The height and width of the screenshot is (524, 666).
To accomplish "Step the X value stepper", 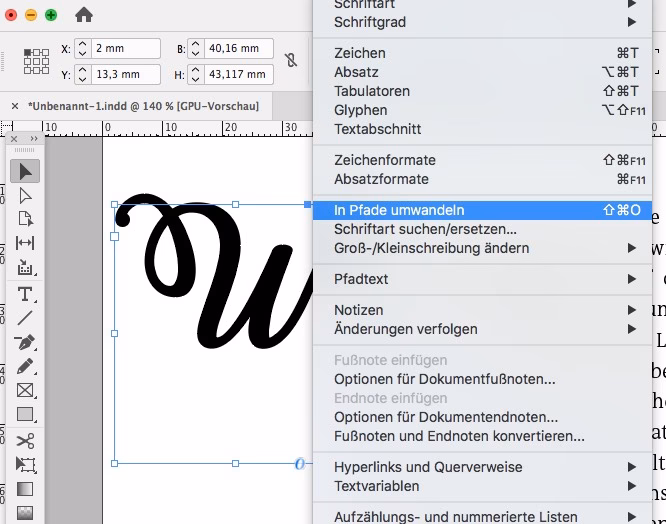I will tap(83, 48).
